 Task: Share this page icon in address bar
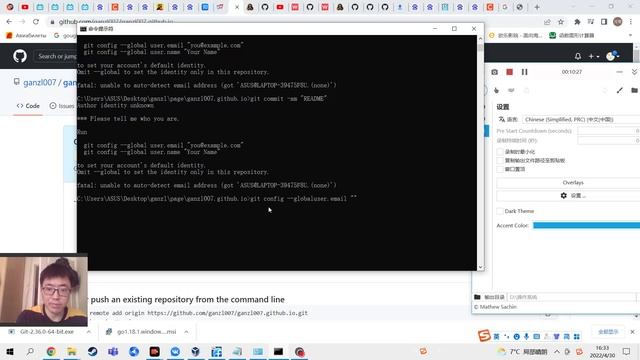tap(547, 22)
